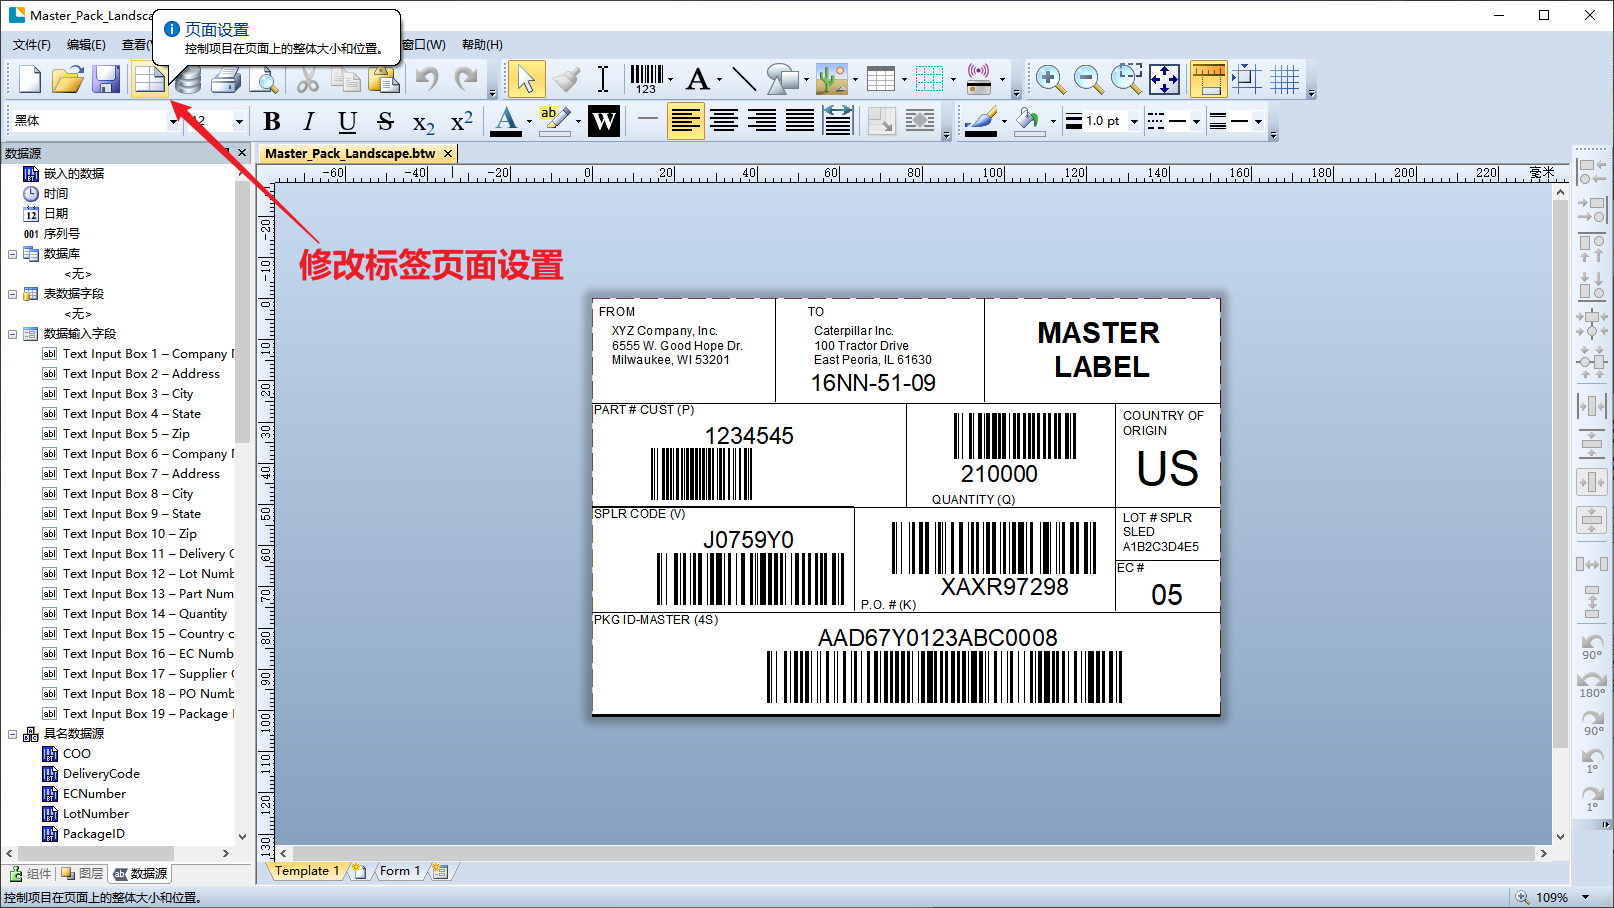Screen dimensions: 1614x908
Task: Toggle Italic text formatting
Action: click(x=309, y=121)
